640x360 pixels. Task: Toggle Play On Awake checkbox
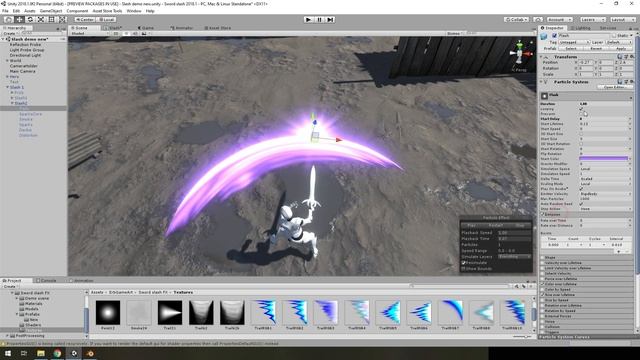581,189
